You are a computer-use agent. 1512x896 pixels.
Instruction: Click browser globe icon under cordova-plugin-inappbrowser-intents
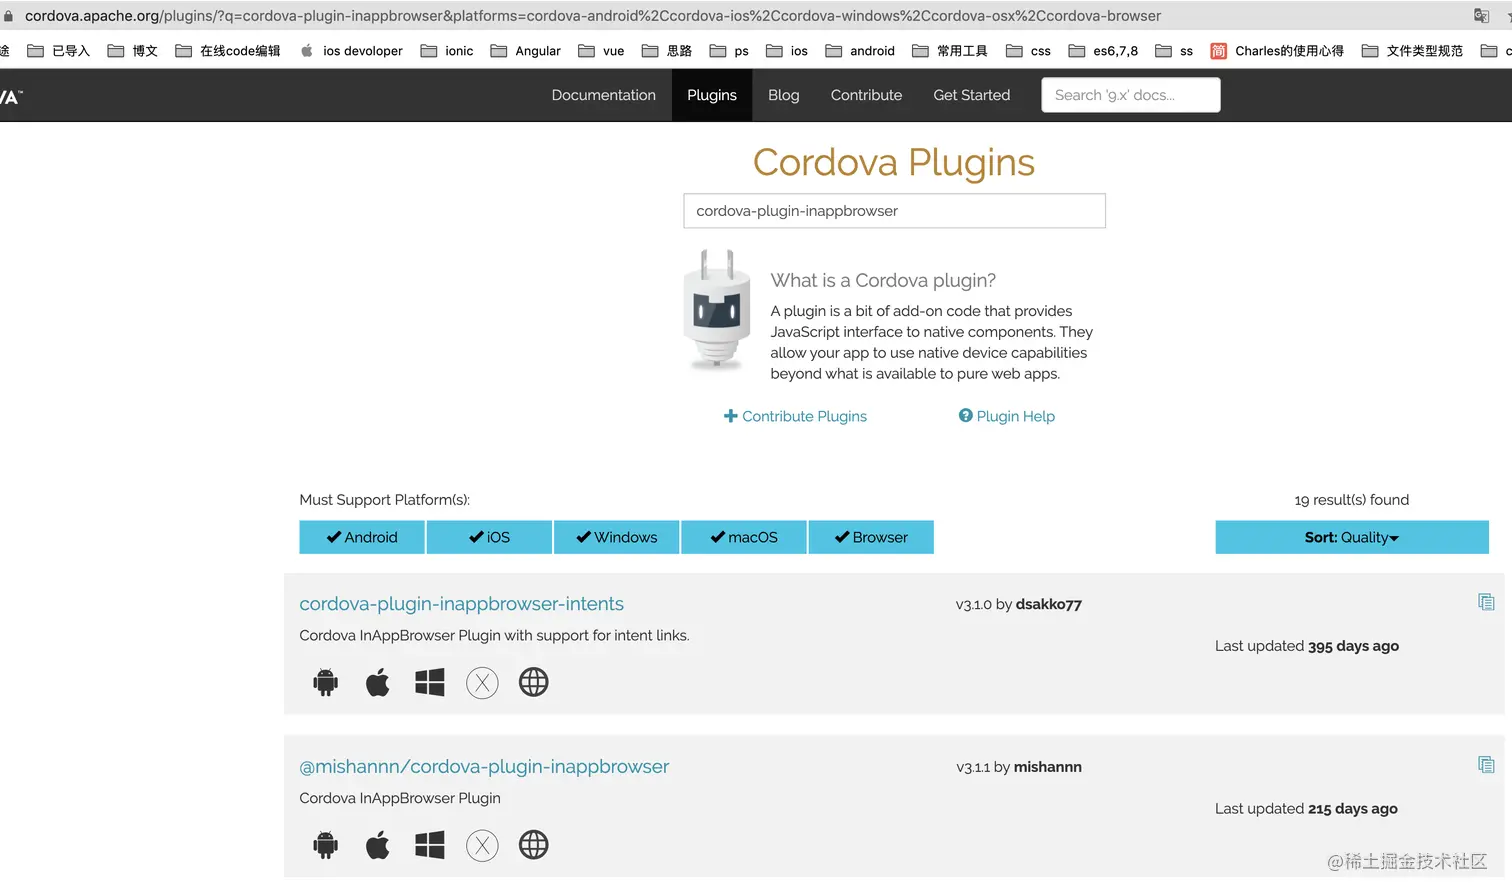(534, 682)
